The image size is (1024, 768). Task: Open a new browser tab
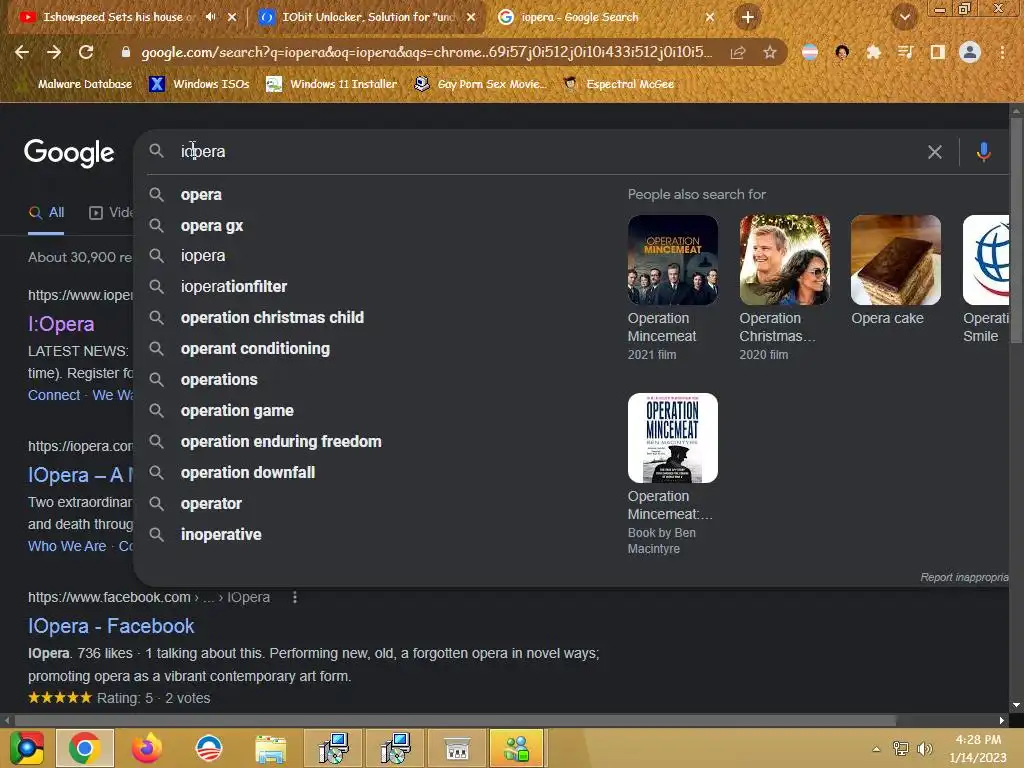(748, 17)
